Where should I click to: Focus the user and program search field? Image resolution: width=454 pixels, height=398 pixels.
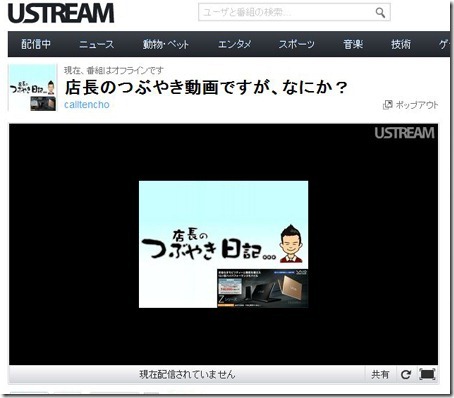click(294, 12)
